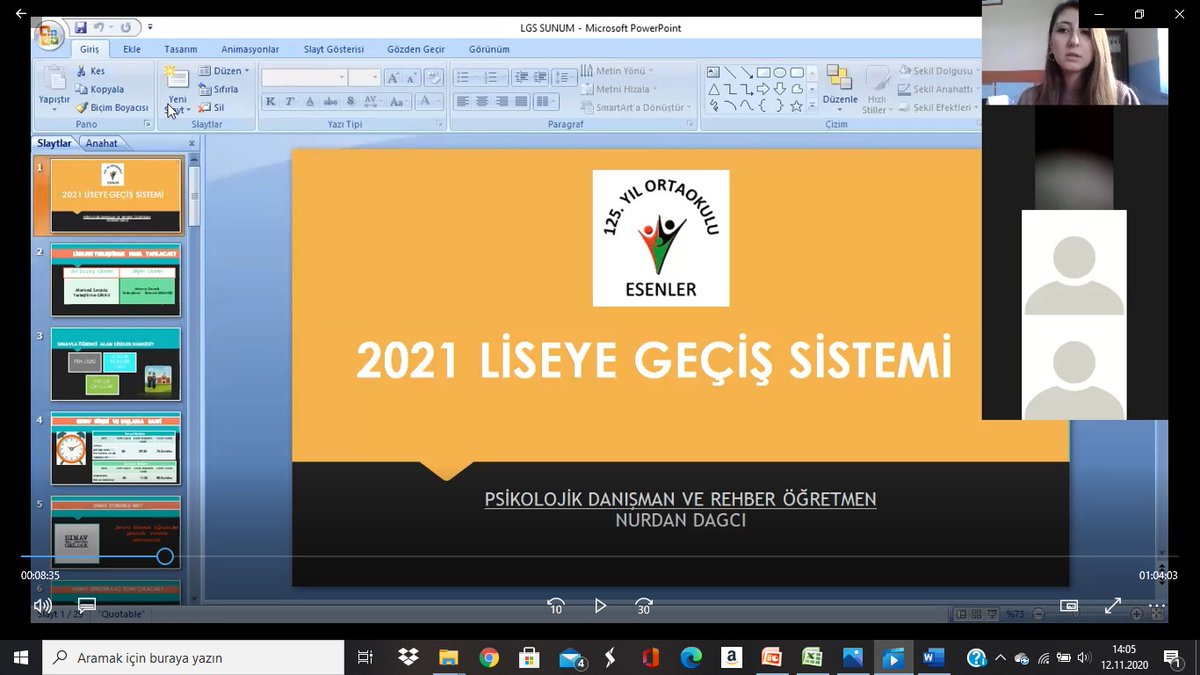Select slide 2 thumbnail in slide panel
Image resolution: width=1200 pixels, height=675 pixels.
point(116,280)
